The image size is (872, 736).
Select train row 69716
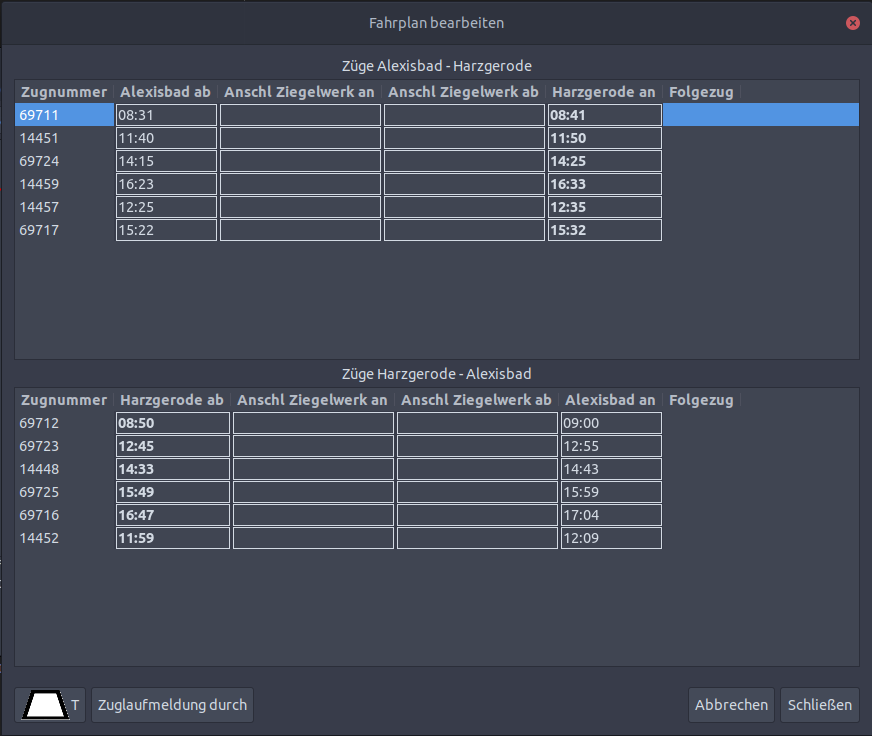[437, 515]
